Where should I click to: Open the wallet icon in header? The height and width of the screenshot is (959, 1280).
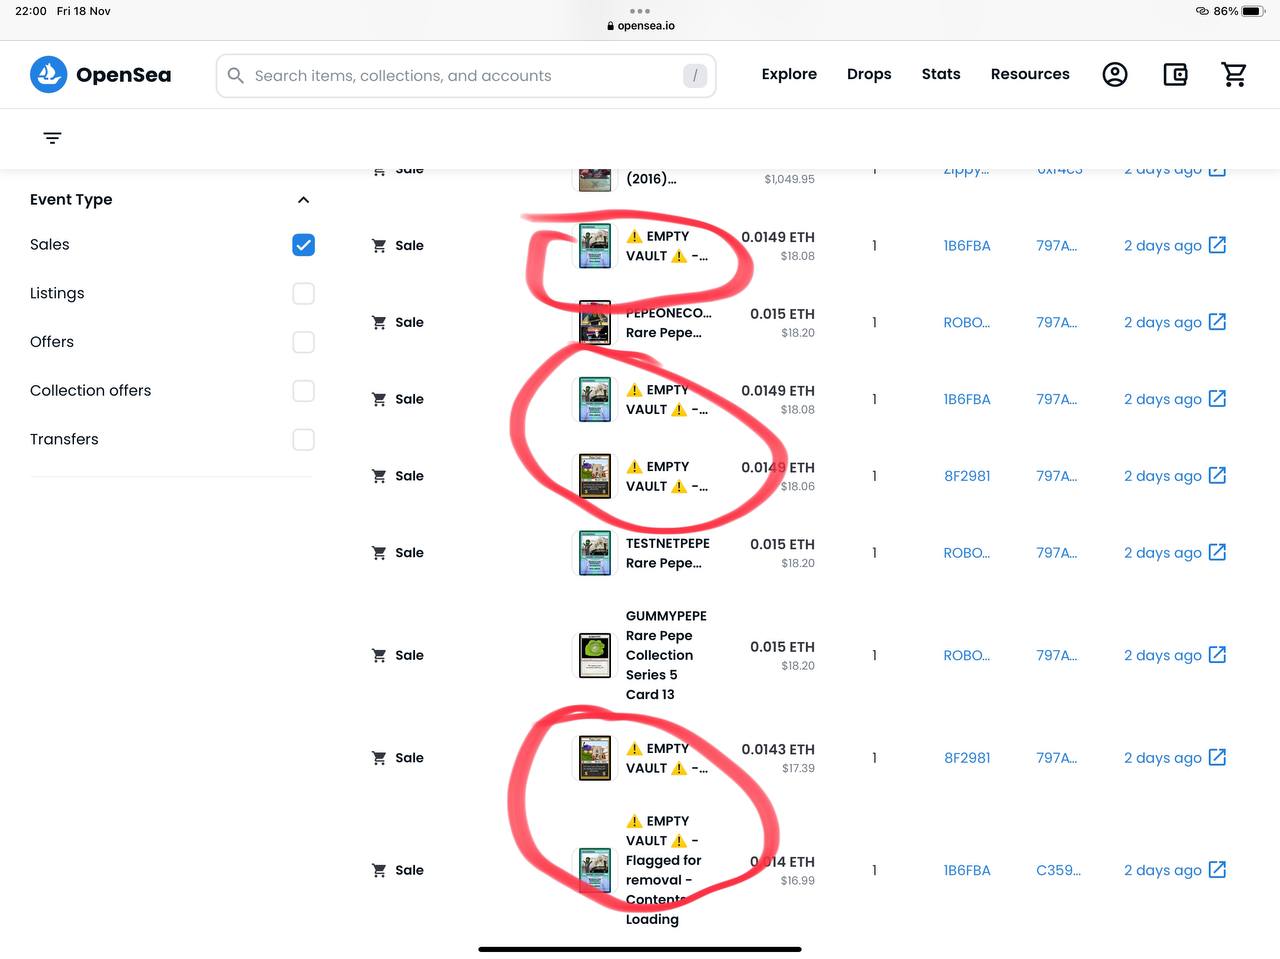[1175, 74]
